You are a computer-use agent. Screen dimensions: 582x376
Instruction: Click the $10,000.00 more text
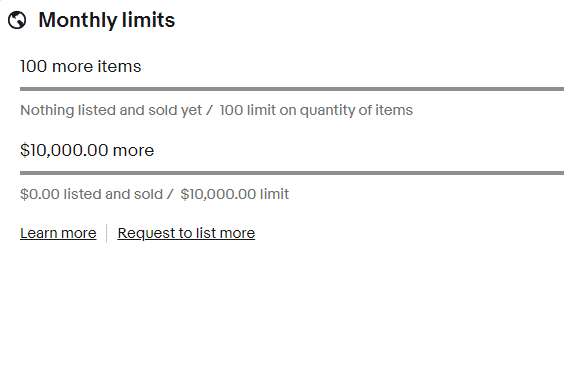tap(87, 150)
